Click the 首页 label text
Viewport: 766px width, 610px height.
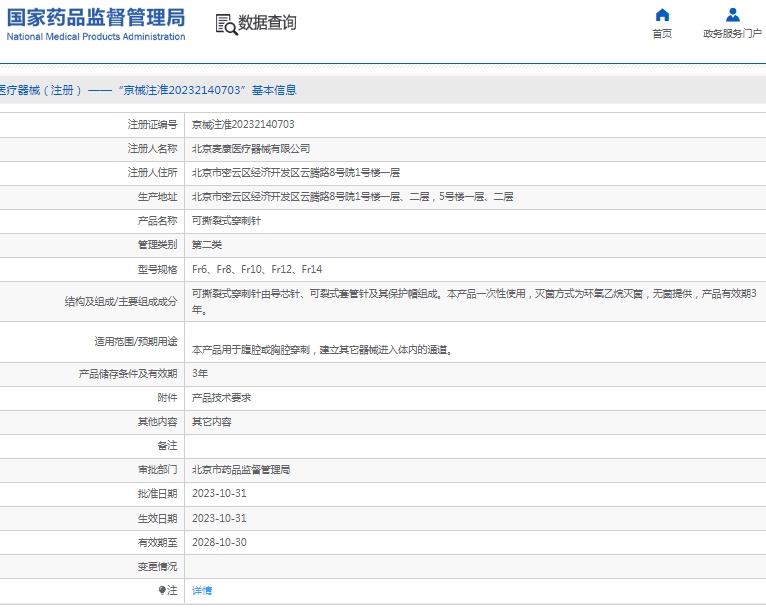[662, 33]
